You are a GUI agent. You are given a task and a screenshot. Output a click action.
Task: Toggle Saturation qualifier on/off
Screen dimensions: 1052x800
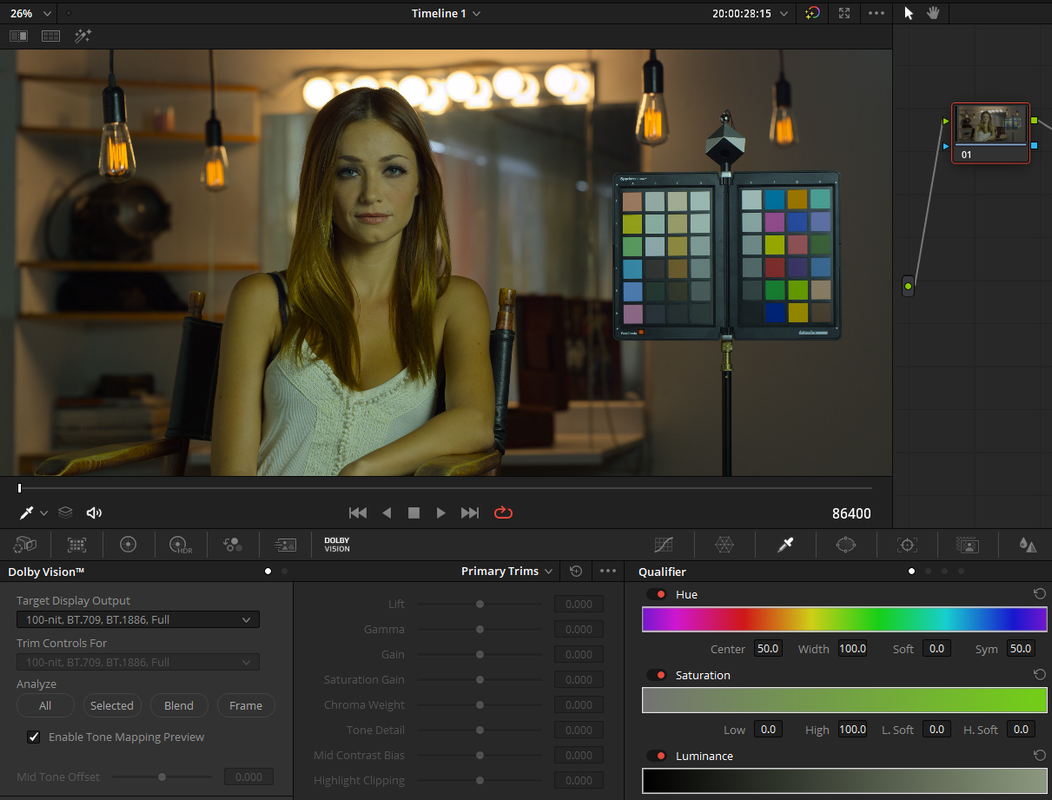[657, 674]
